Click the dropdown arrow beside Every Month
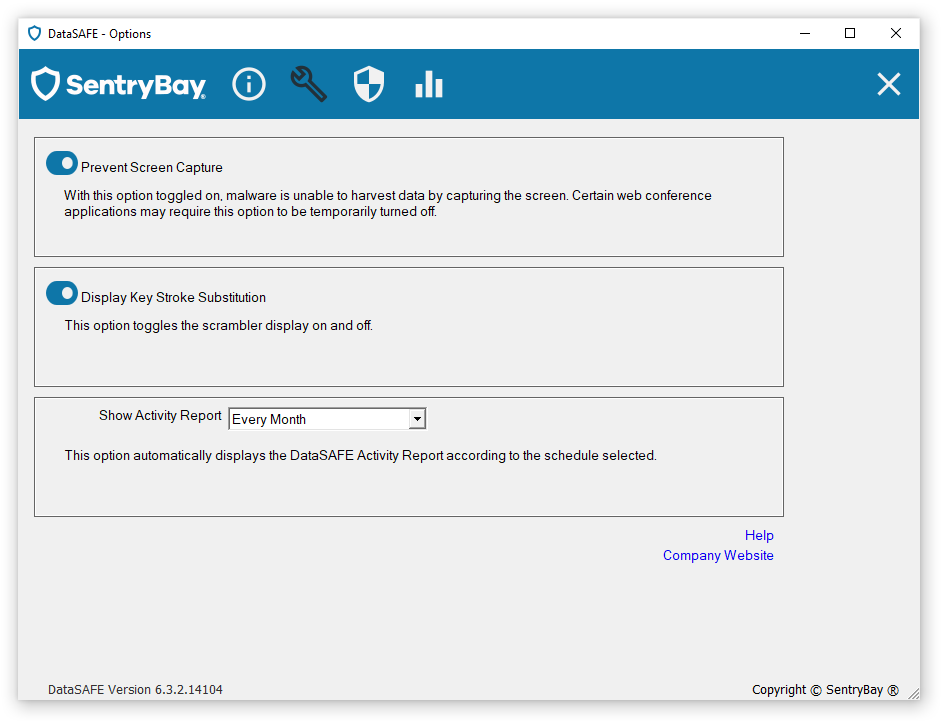Viewport: 944px width, 721px height. pos(417,418)
